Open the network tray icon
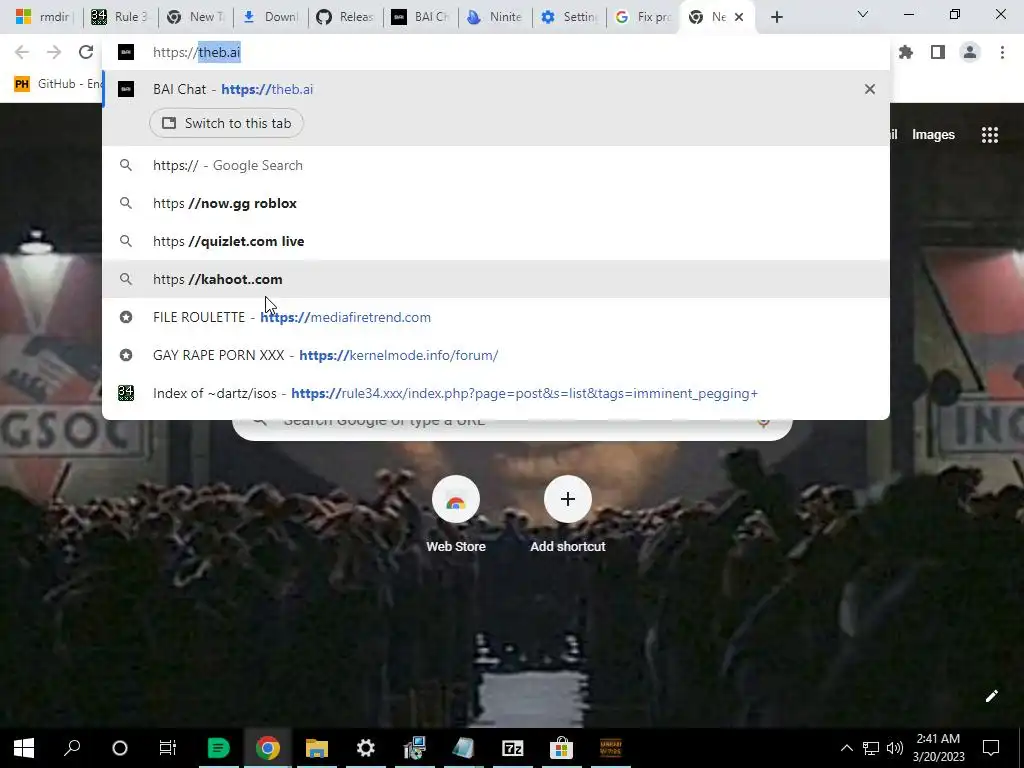The height and width of the screenshot is (768, 1024). pos(871,748)
